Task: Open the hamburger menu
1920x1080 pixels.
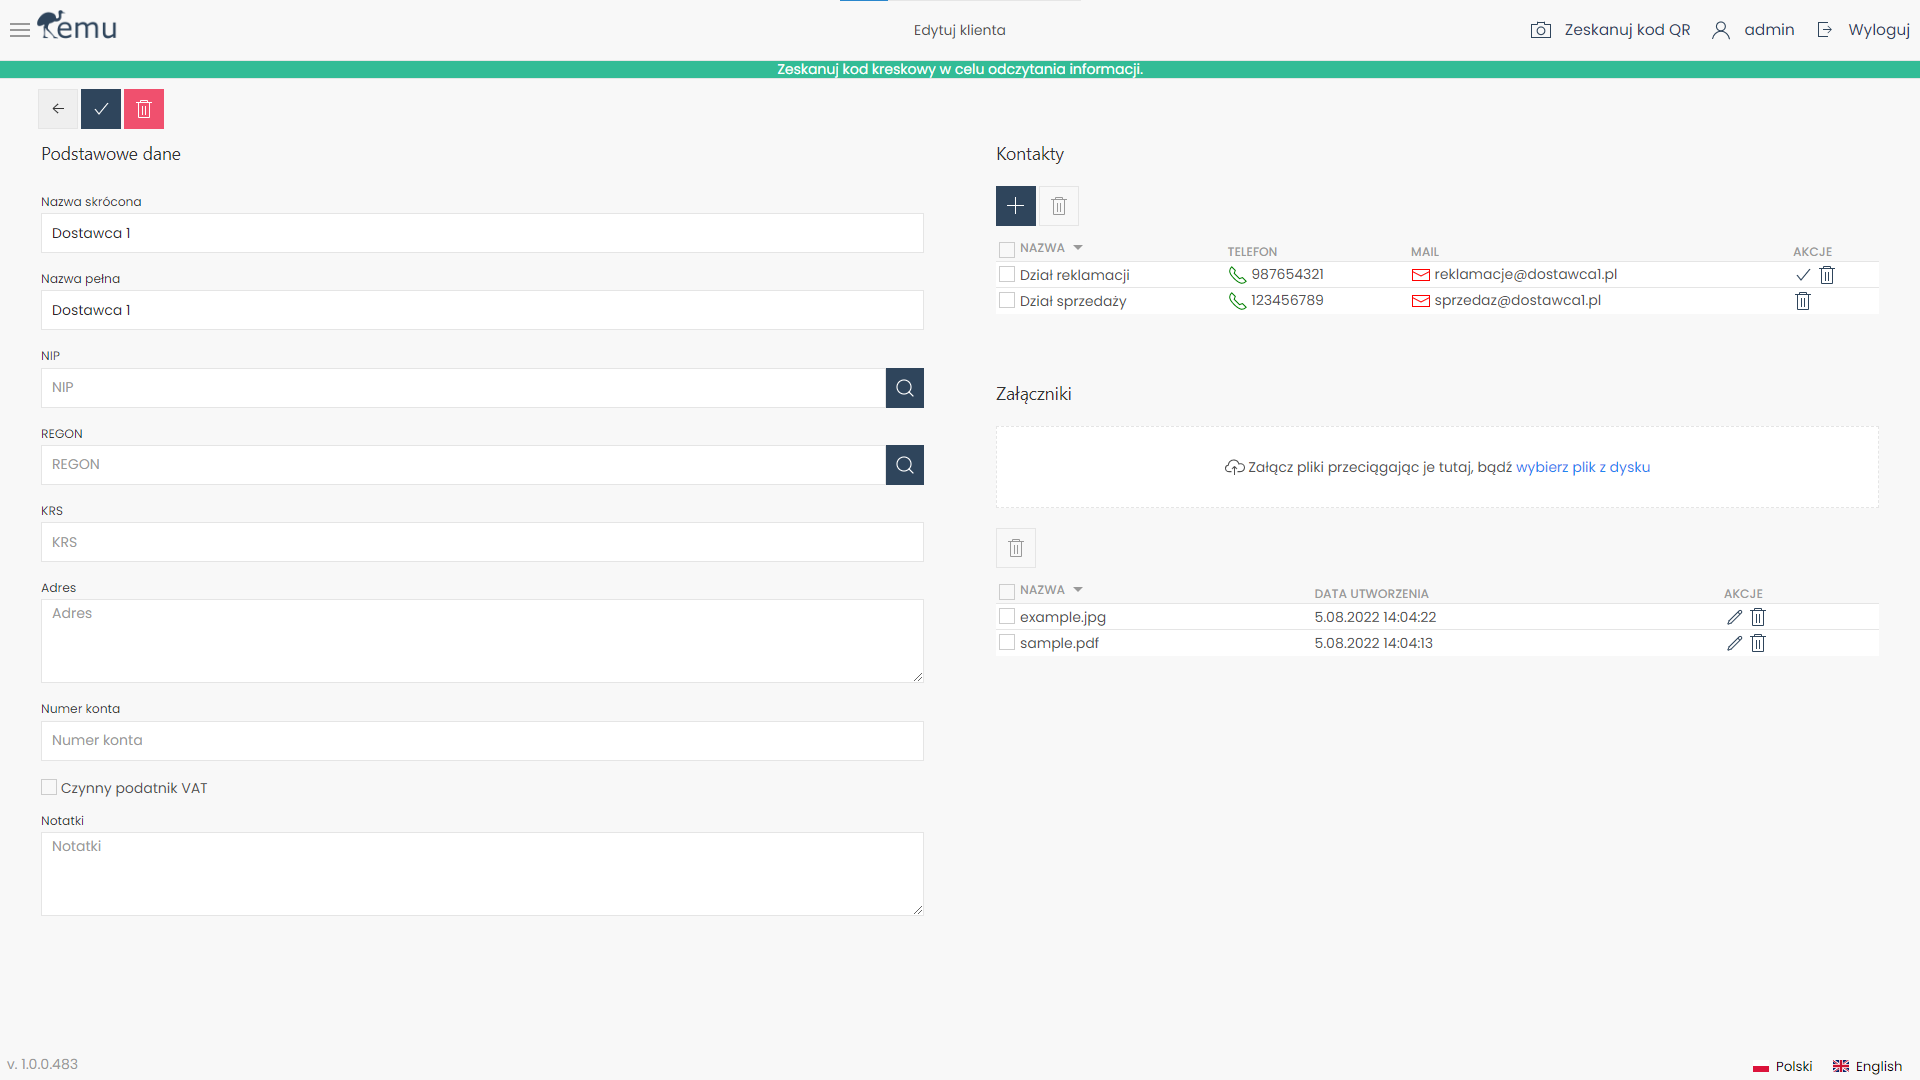Action: point(19,30)
